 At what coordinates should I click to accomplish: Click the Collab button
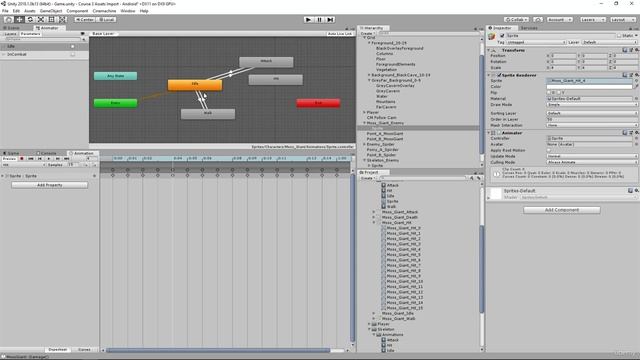[516, 20]
